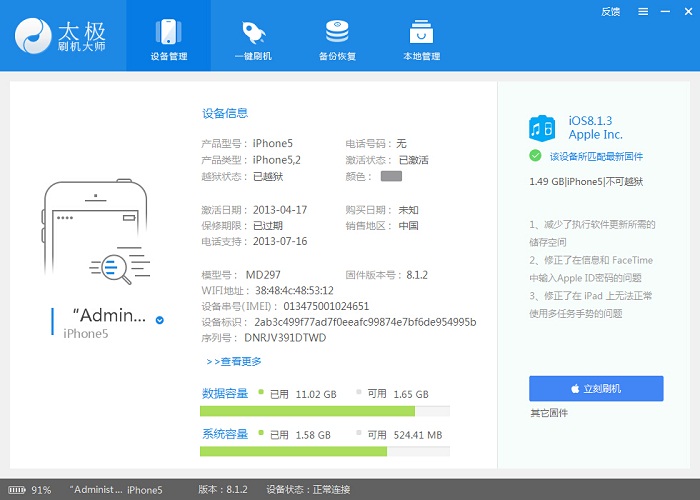This screenshot has width=700, height=500.
Task: Click the 数据容量 data capacity bar
Action: coord(324,411)
